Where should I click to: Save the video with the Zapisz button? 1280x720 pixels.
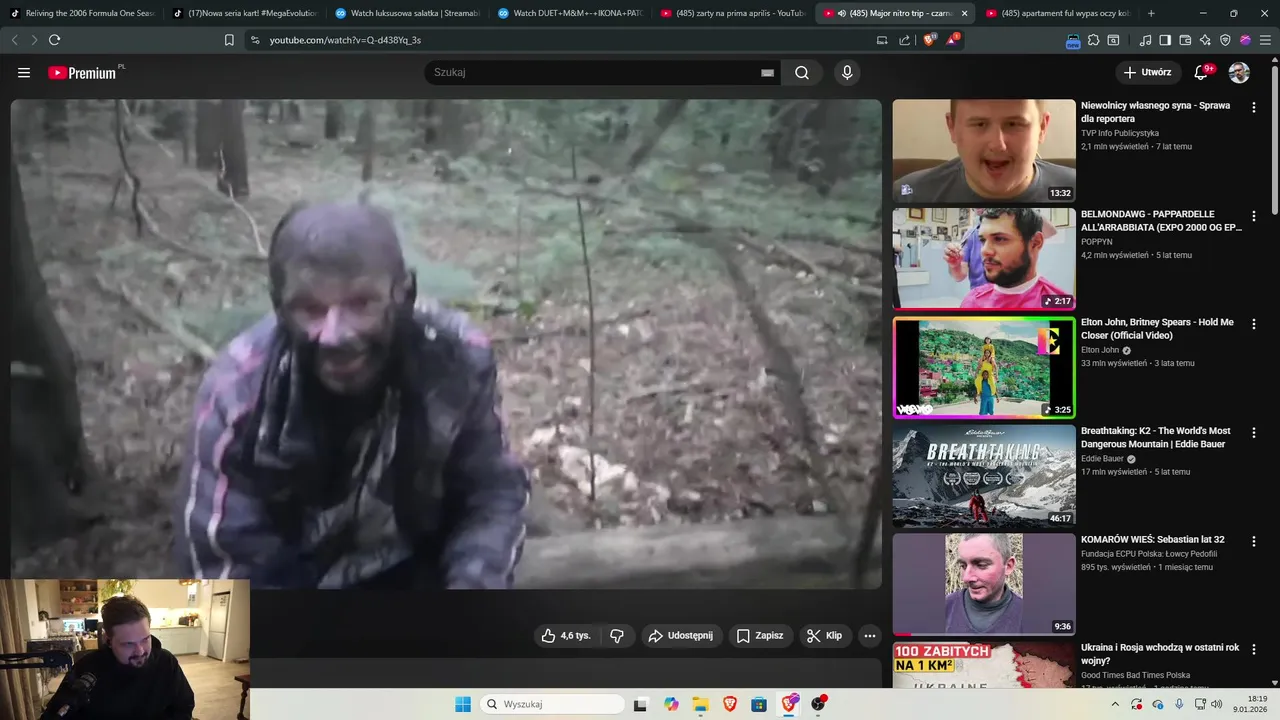point(760,636)
